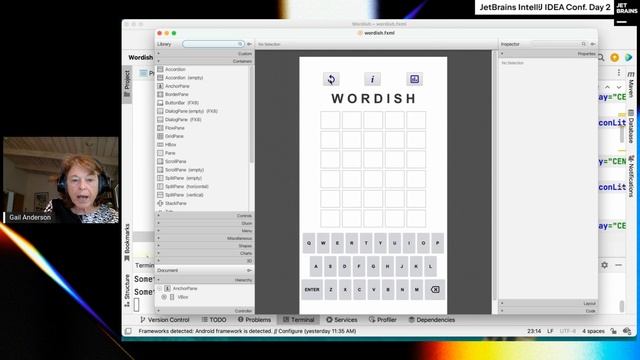Open the Version Control tool window tab

164,320
